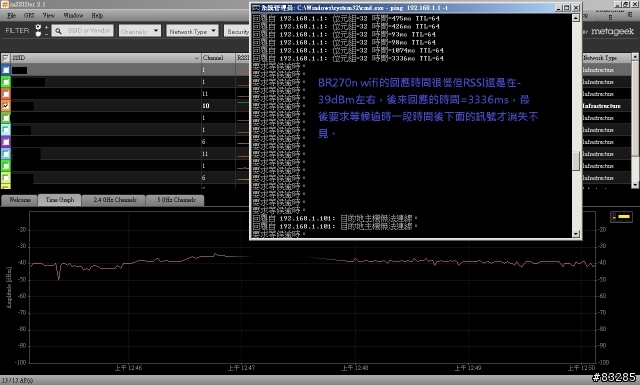Check the blue checkbox in the highlighted first row

pyautogui.click(x=6, y=70)
